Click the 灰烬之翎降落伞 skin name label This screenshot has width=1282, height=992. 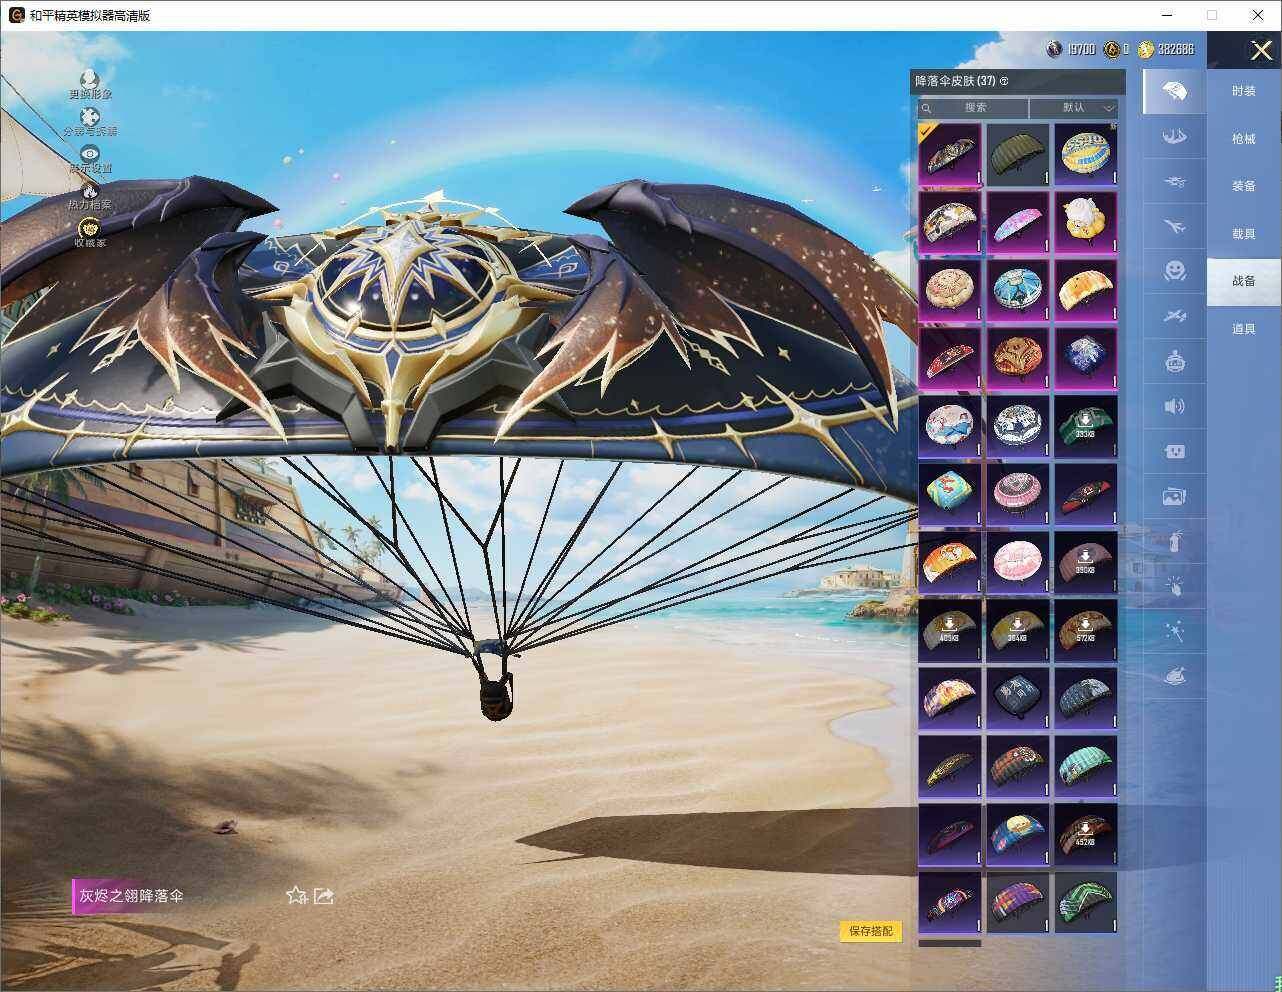tap(131, 896)
